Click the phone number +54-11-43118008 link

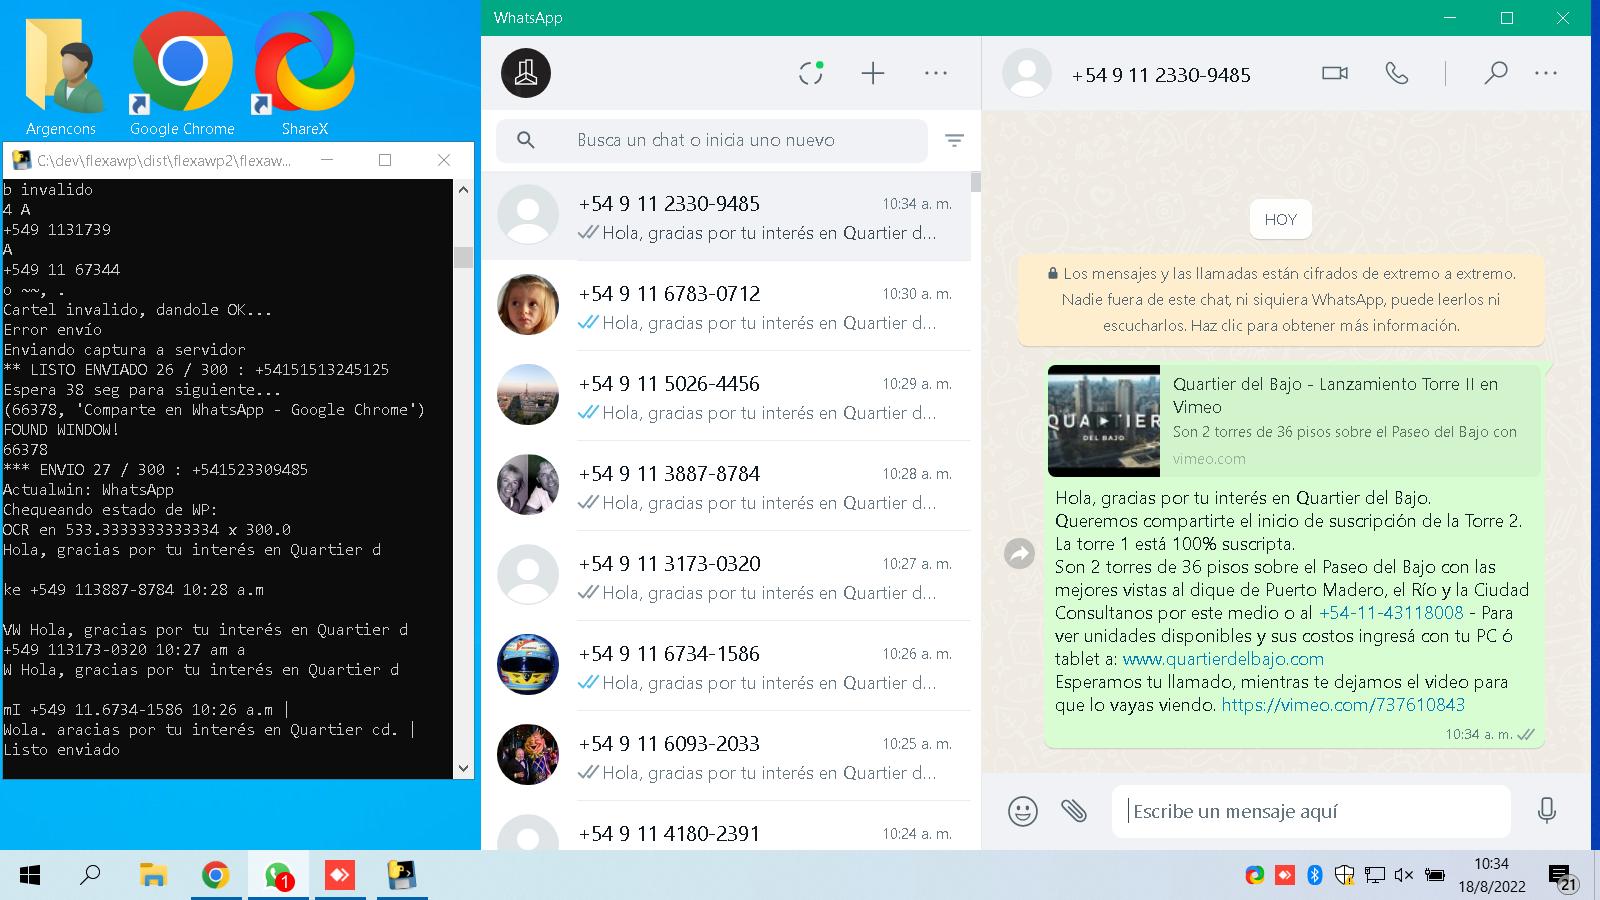1391,613
